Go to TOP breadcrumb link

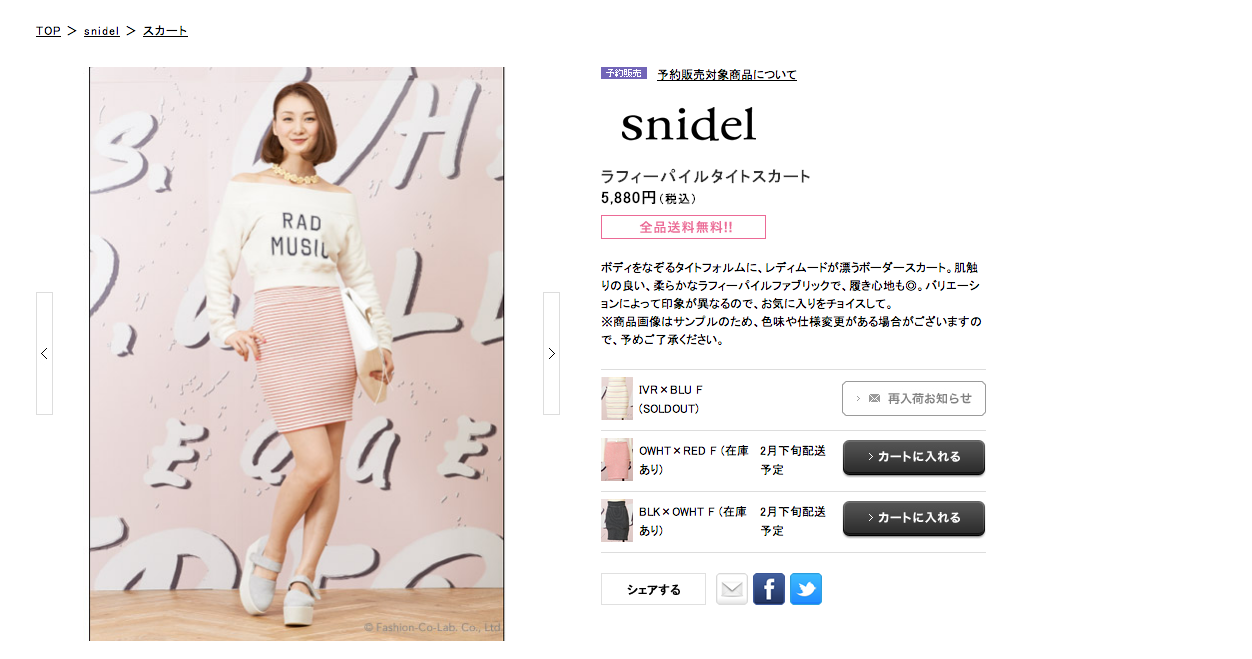point(48,31)
